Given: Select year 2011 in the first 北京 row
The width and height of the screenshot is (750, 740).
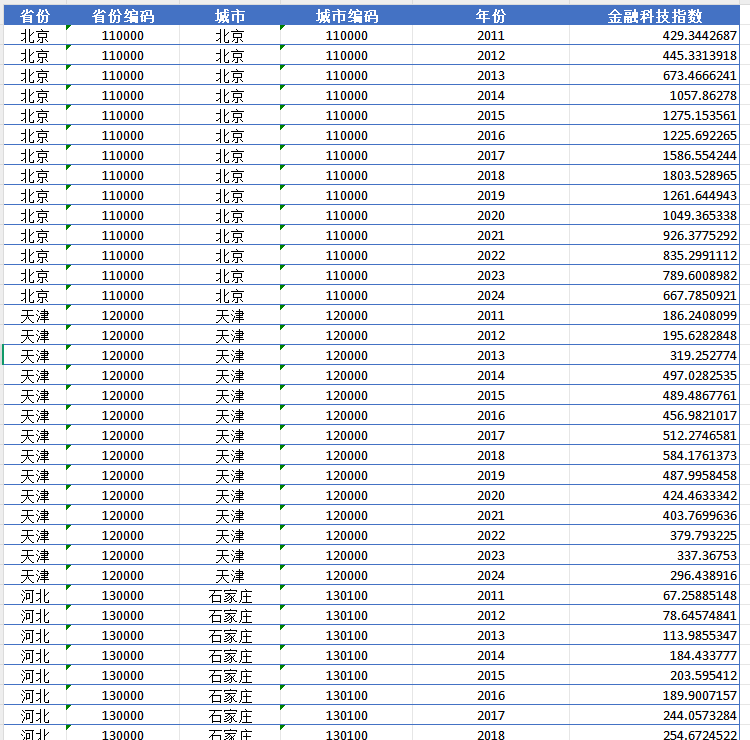Looking at the screenshot, I should coord(491,35).
